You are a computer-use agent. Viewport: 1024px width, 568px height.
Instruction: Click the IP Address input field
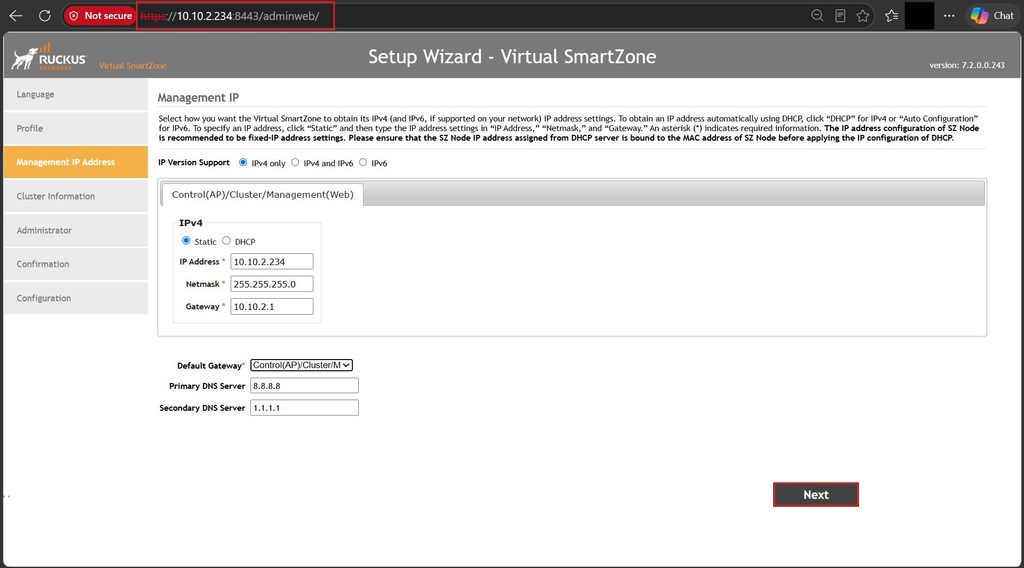272,262
